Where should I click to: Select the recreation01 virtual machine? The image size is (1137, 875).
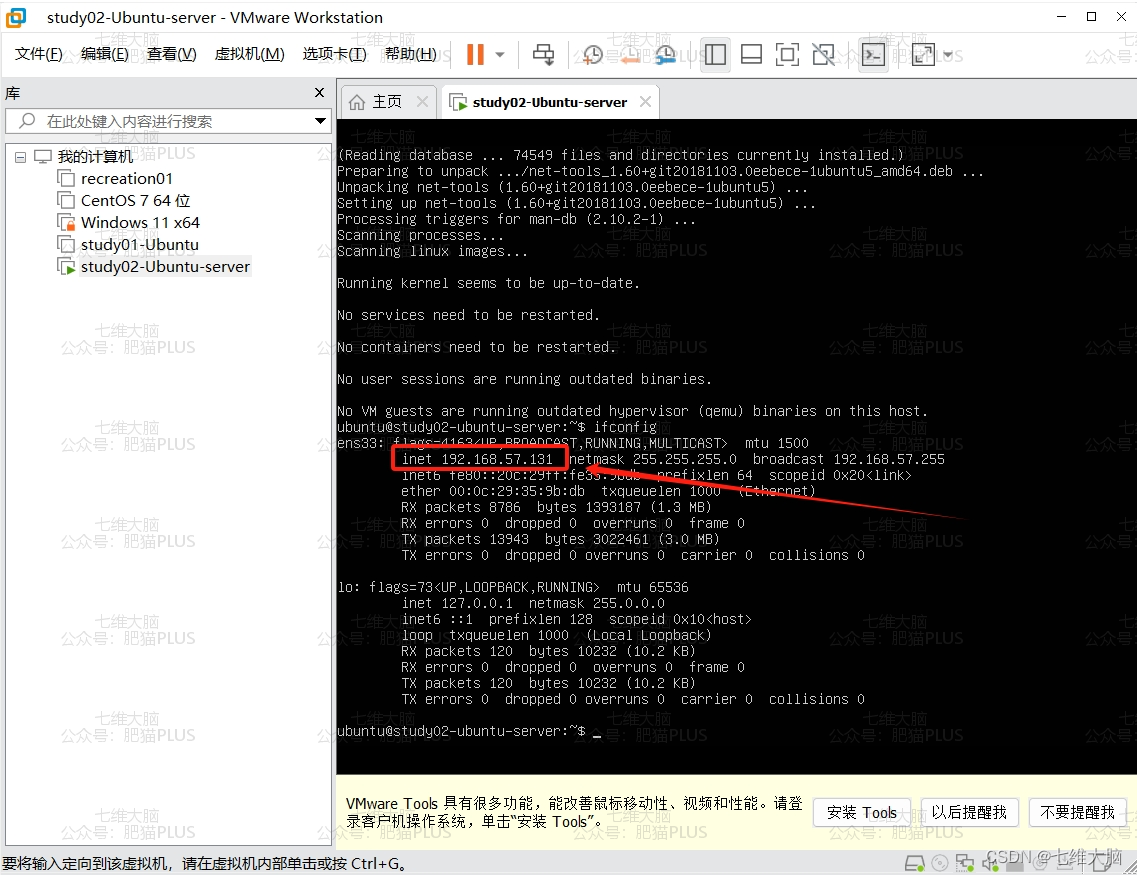(x=127, y=178)
